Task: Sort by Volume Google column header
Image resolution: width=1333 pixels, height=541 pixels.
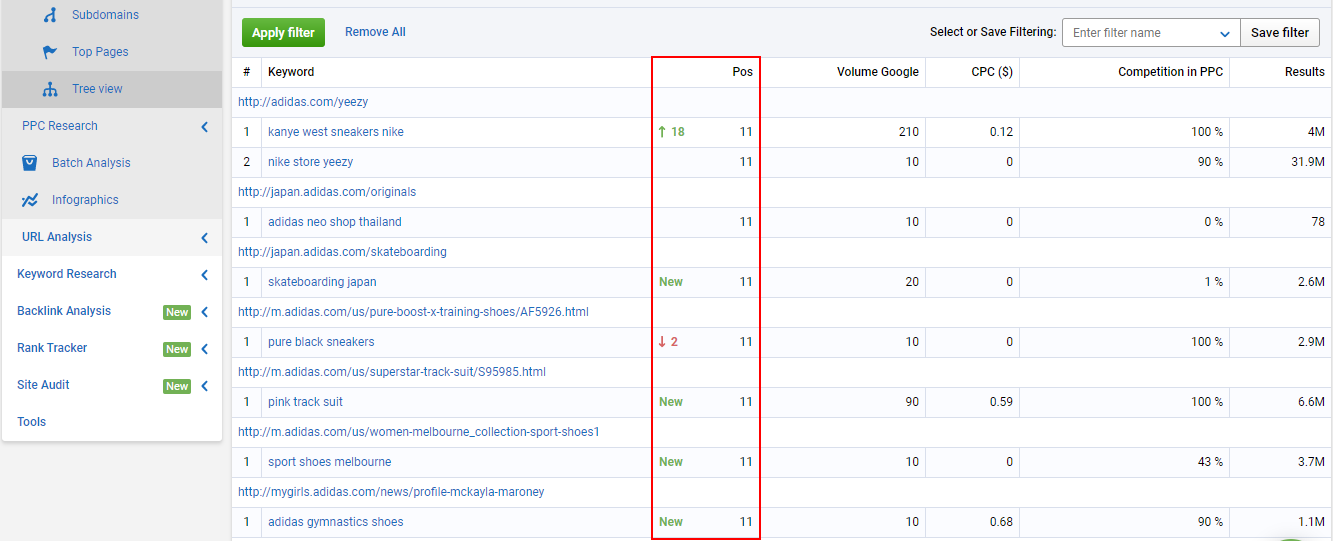Action: tap(877, 72)
